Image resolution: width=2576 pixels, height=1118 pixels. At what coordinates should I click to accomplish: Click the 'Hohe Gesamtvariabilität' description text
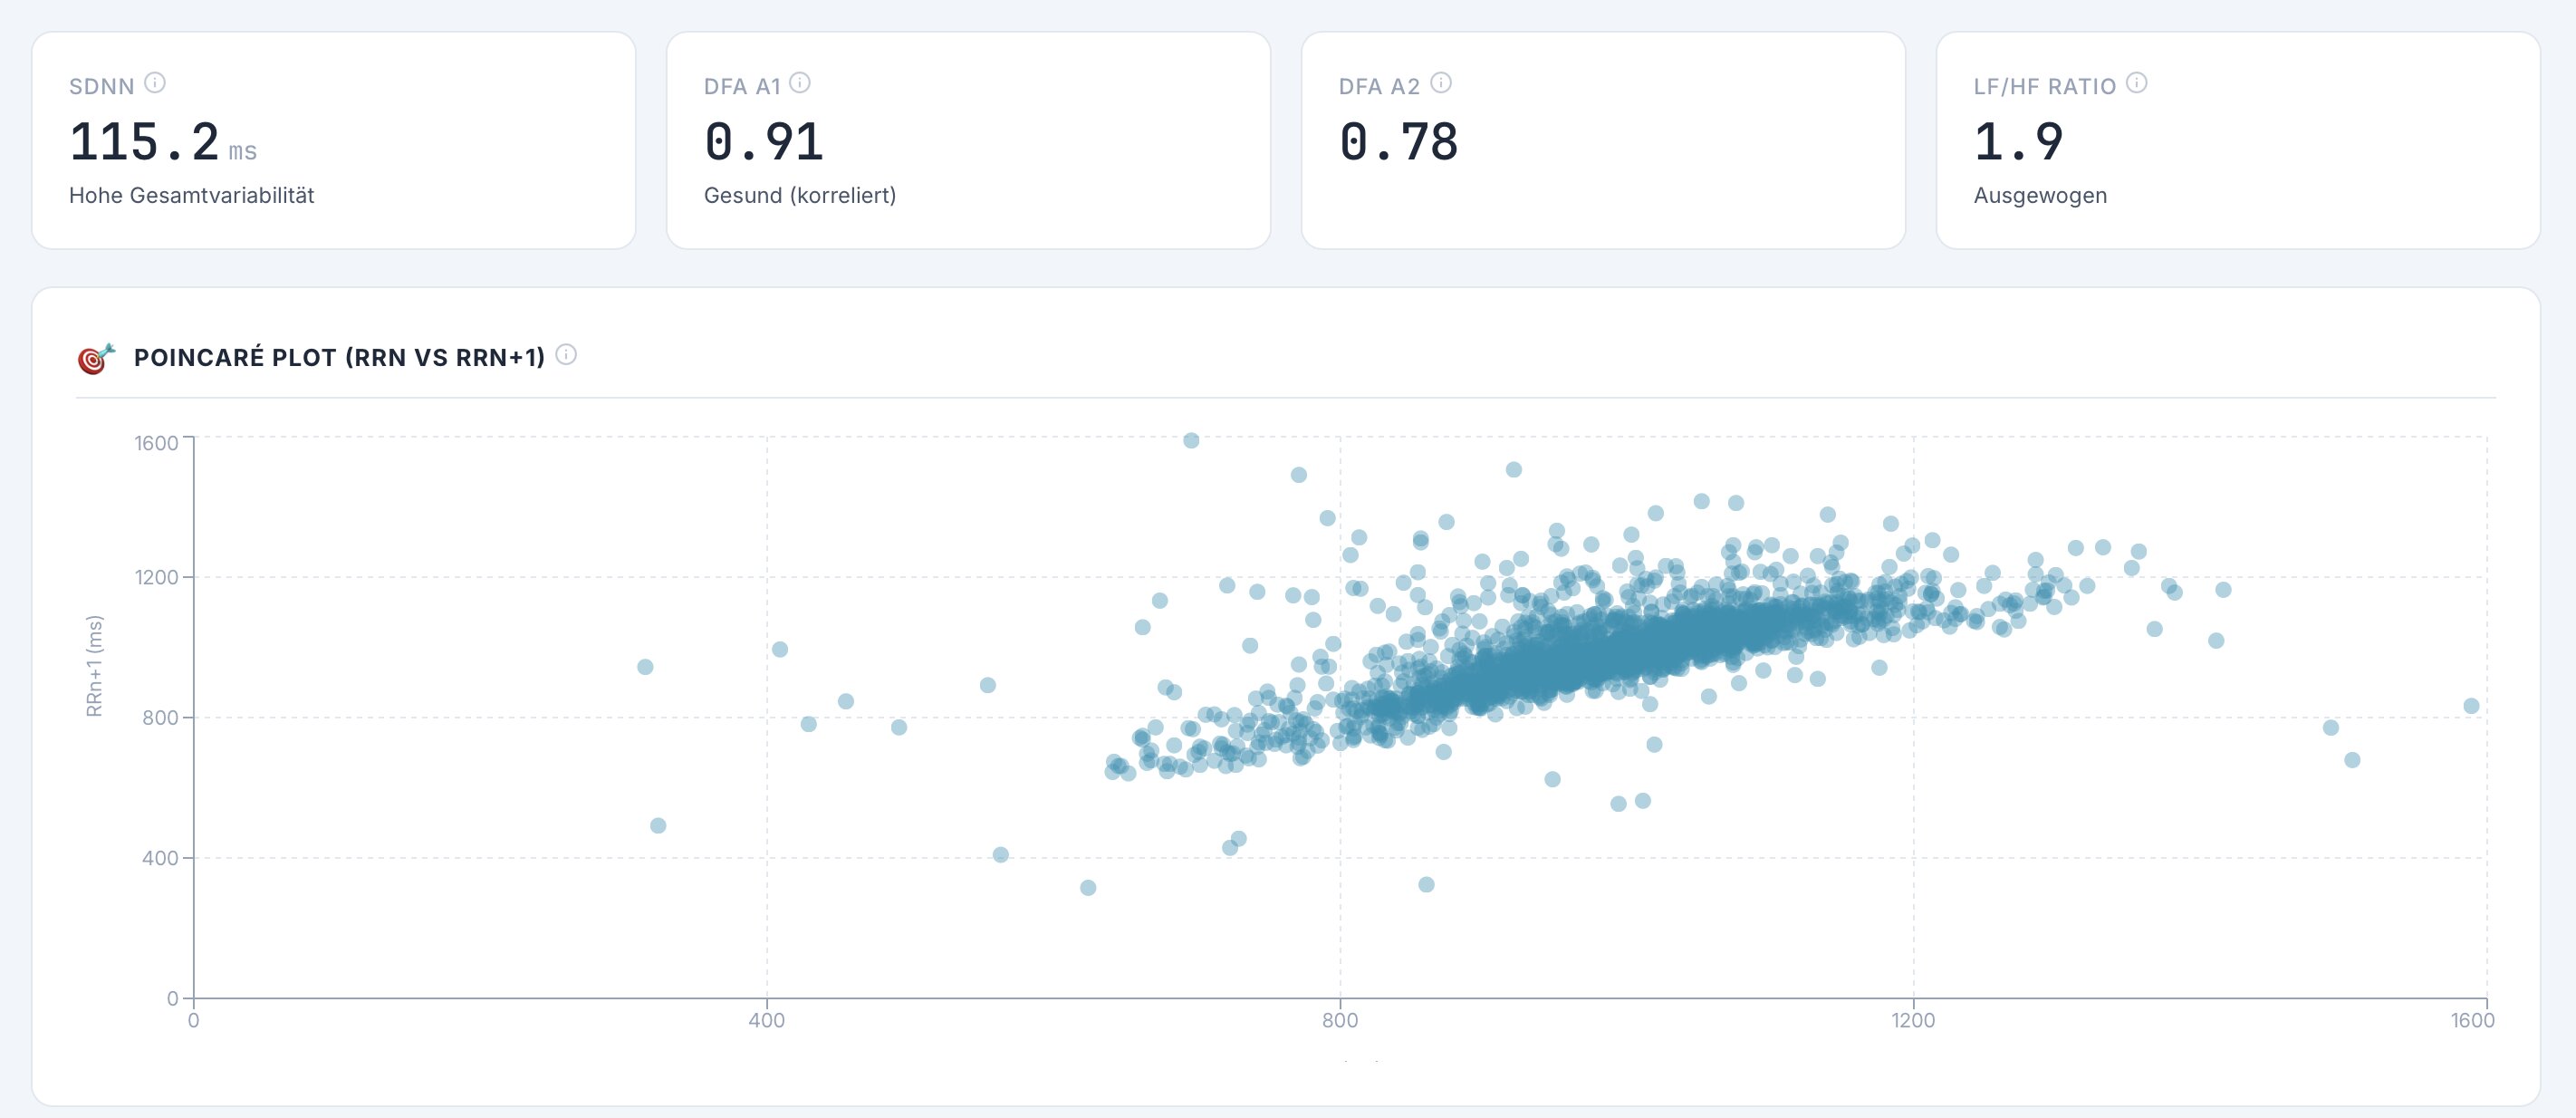pyautogui.click(x=191, y=195)
